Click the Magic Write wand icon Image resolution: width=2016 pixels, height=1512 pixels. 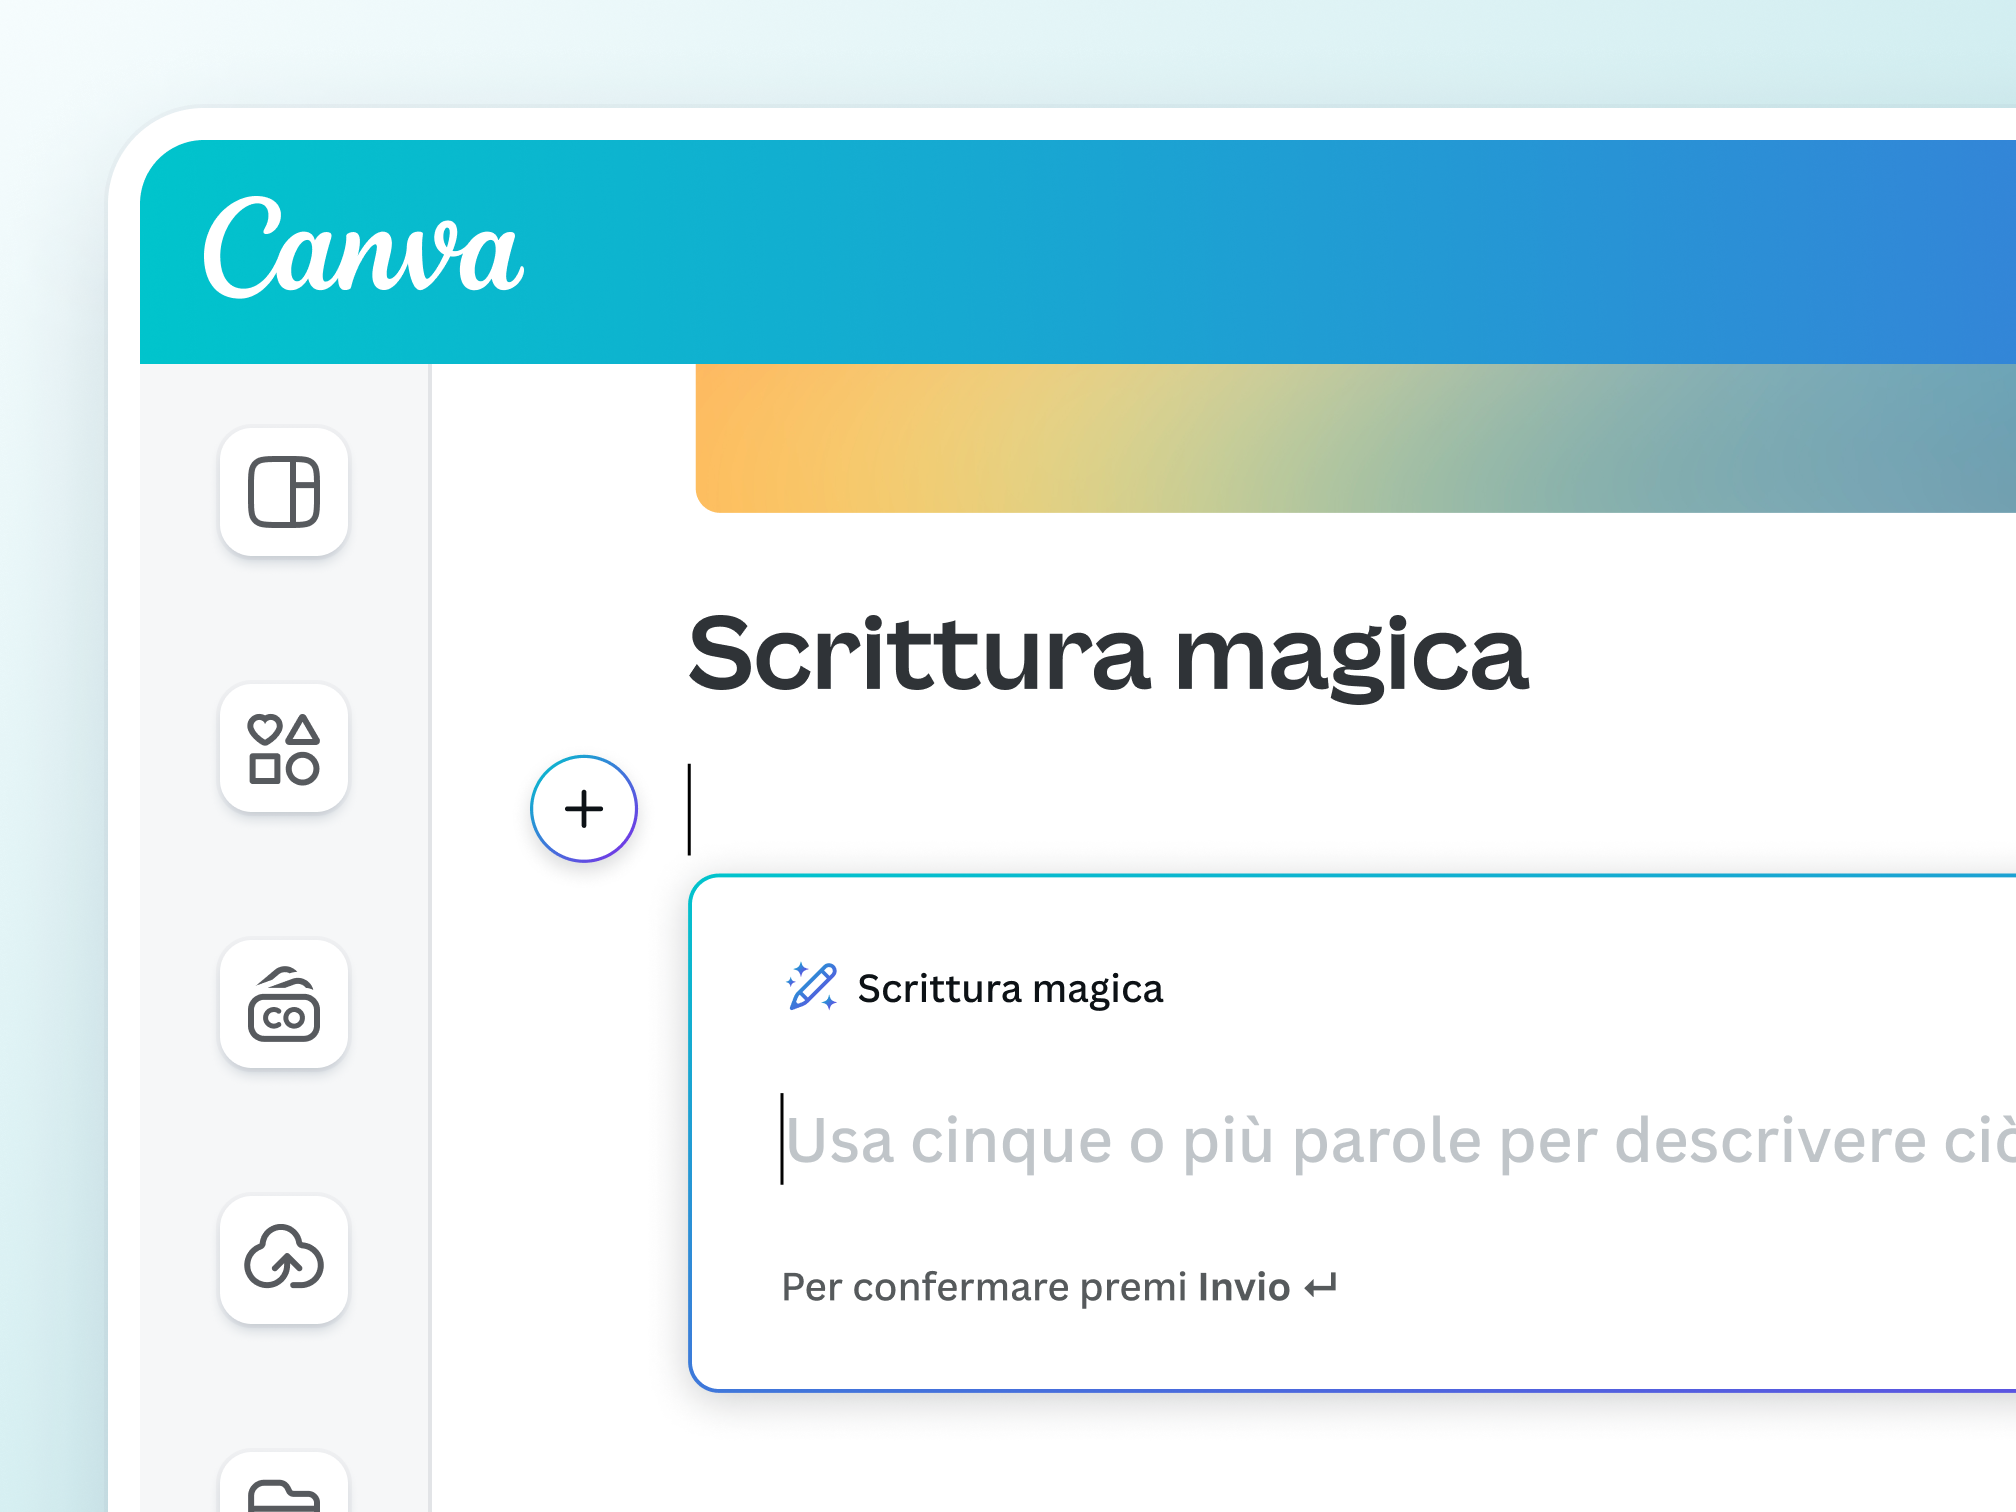812,988
